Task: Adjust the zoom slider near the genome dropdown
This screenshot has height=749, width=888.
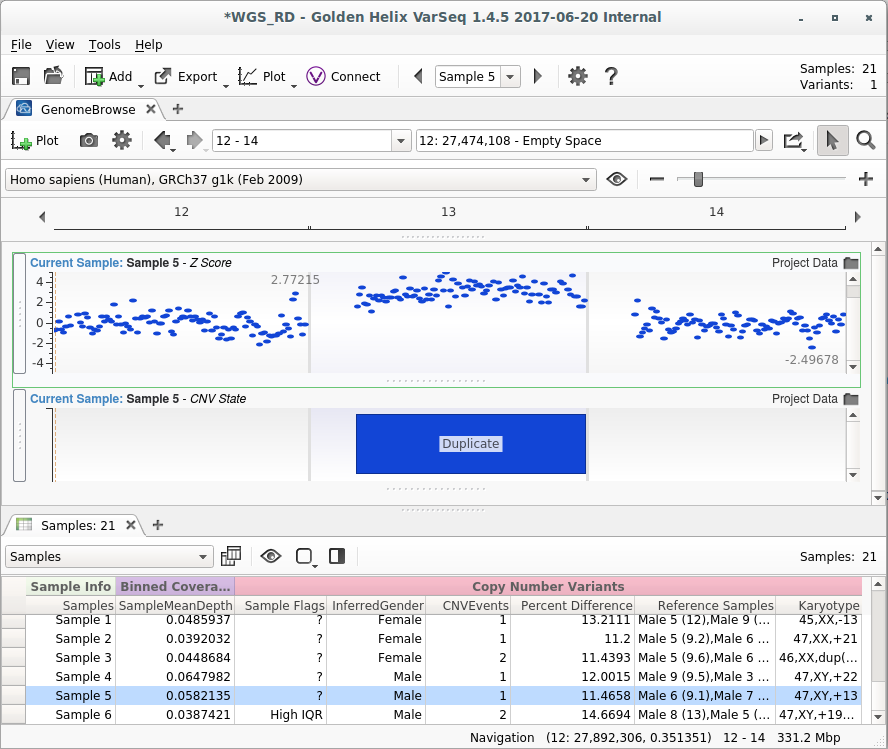Action: click(x=697, y=179)
